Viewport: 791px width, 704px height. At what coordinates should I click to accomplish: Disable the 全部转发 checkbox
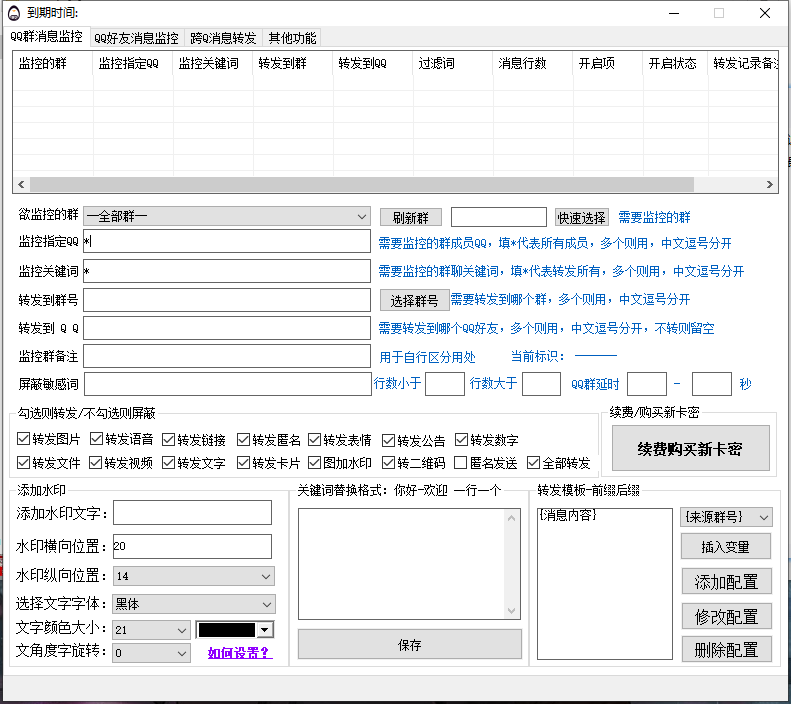coord(534,463)
